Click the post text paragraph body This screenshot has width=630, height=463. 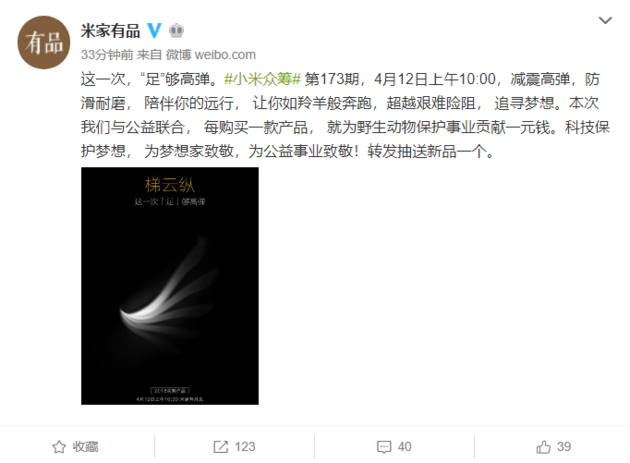[345, 115]
